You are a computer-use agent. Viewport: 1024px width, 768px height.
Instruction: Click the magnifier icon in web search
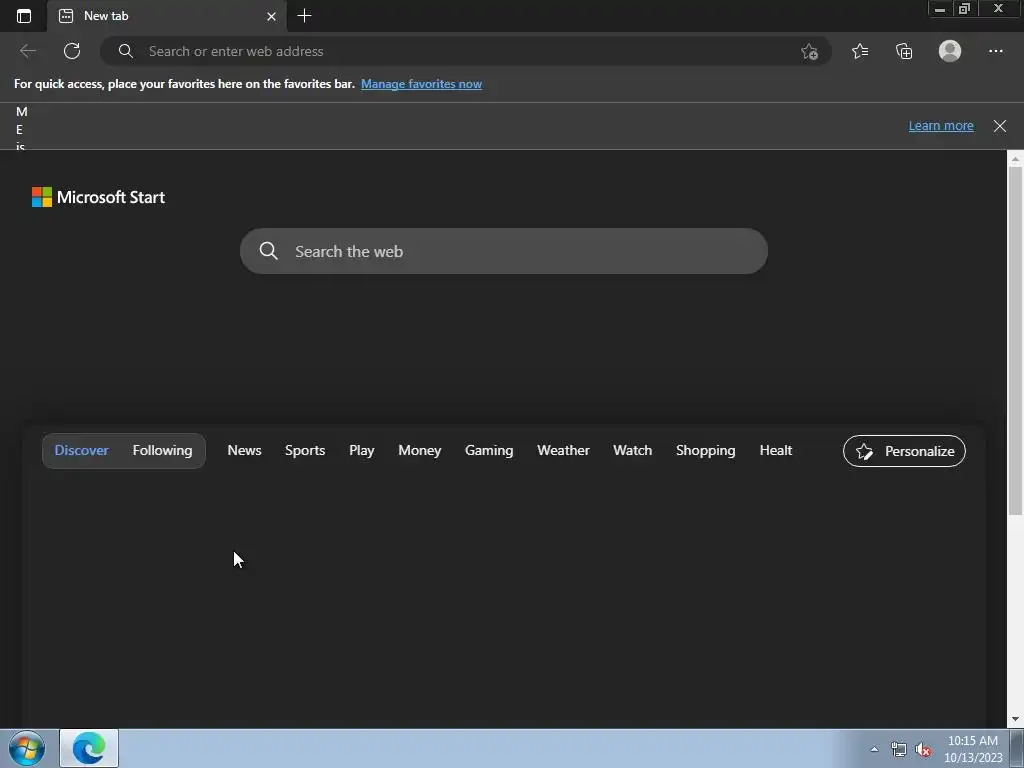click(x=268, y=251)
